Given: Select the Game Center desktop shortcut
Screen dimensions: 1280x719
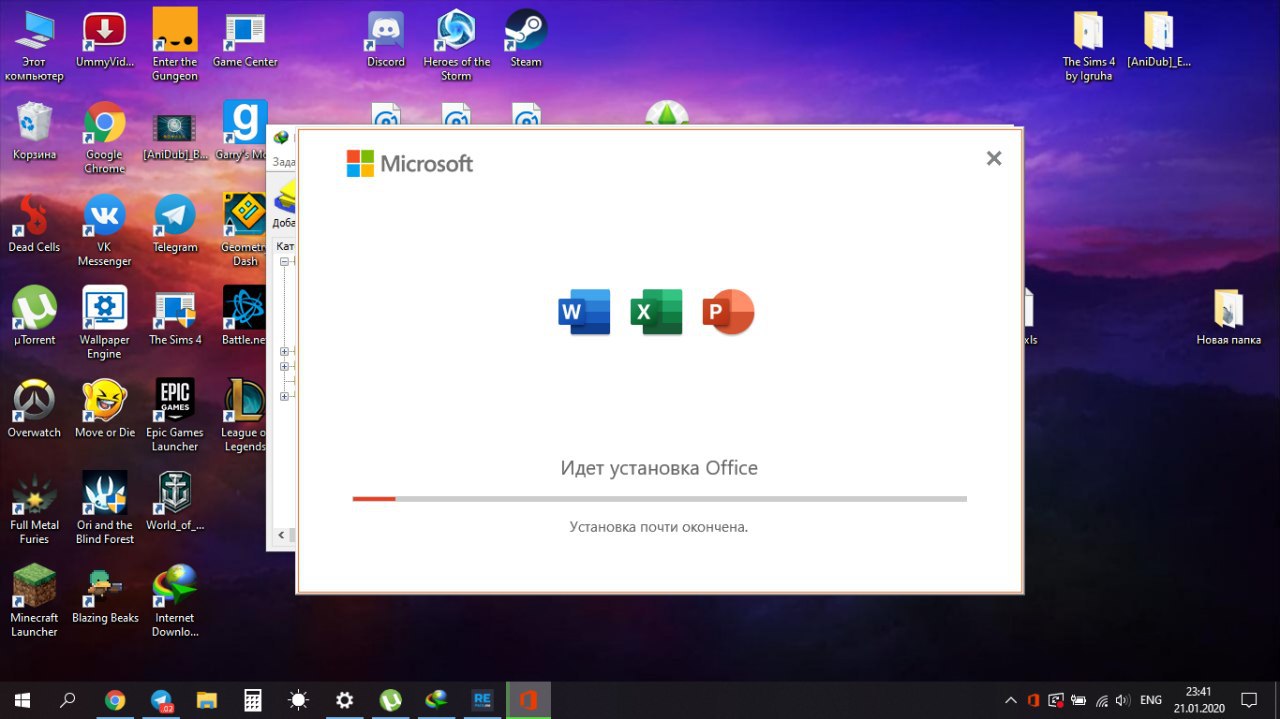Looking at the screenshot, I should (x=245, y=40).
